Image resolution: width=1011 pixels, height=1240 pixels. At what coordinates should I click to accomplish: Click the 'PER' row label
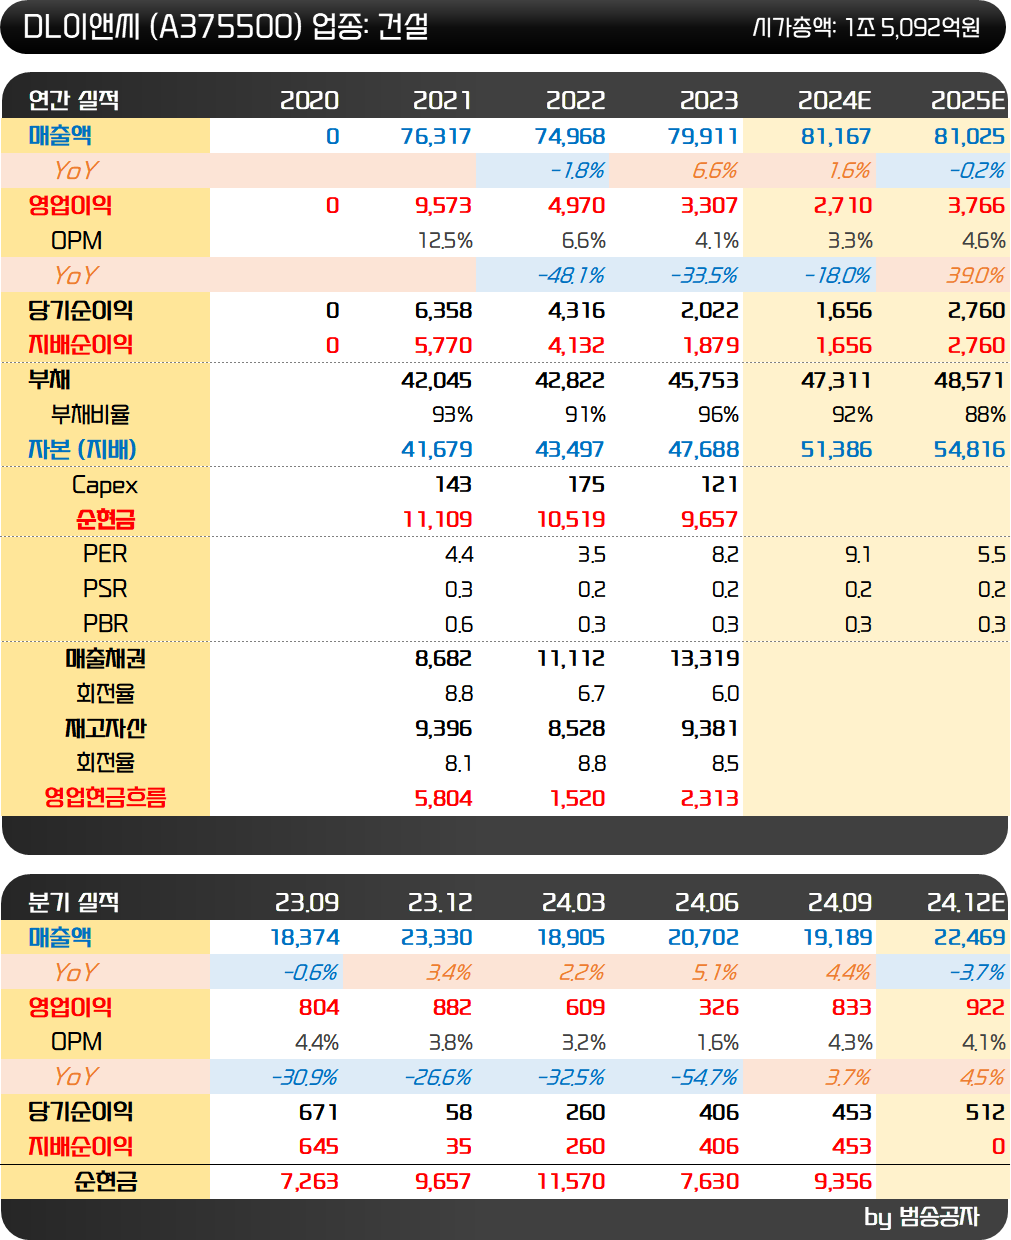tap(105, 553)
